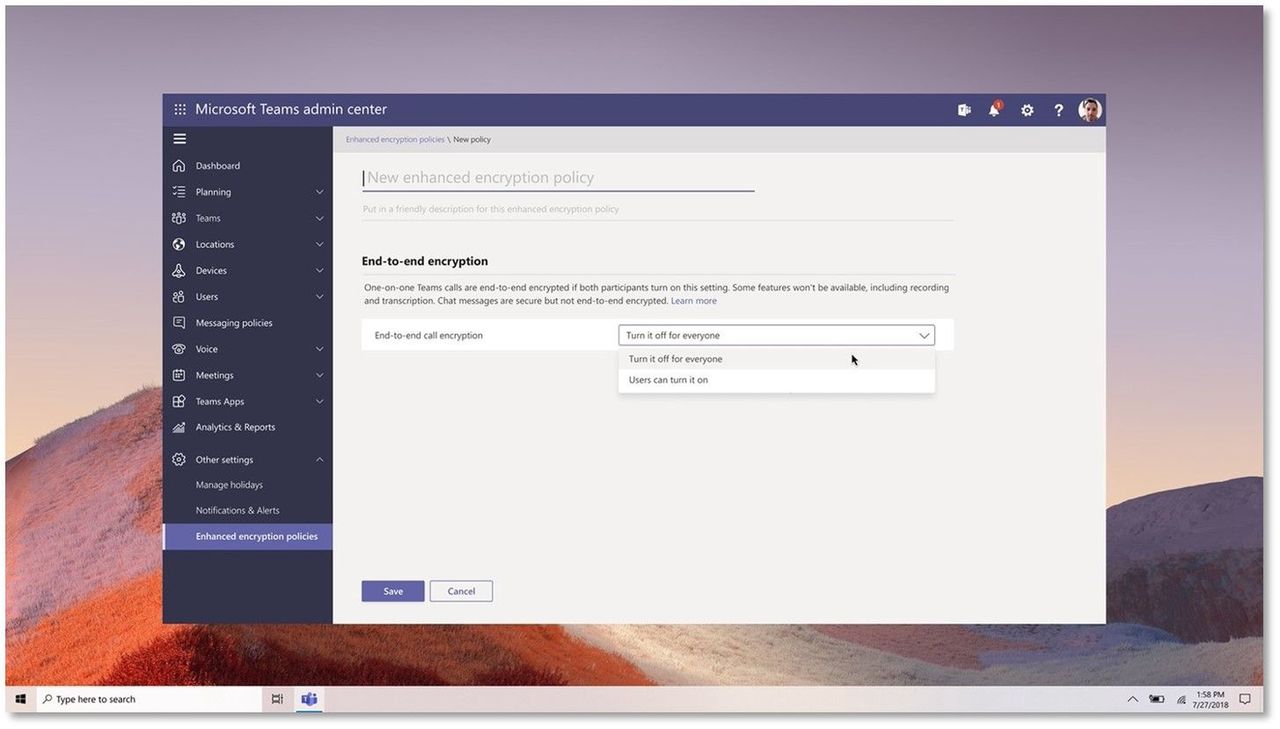
Task: Click the Planning checklist icon
Action: tap(179, 192)
